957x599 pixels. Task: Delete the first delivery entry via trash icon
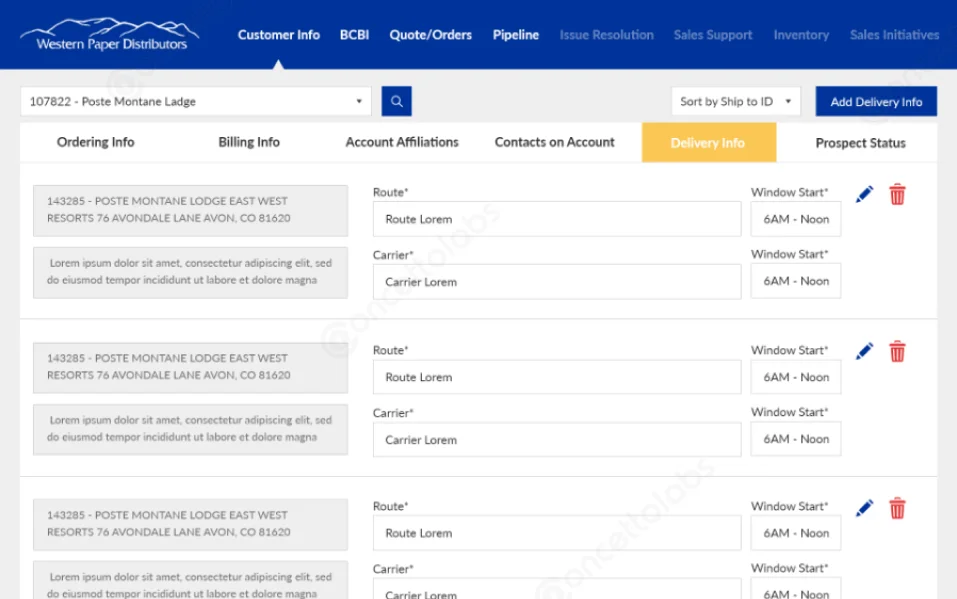(x=898, y=194)
